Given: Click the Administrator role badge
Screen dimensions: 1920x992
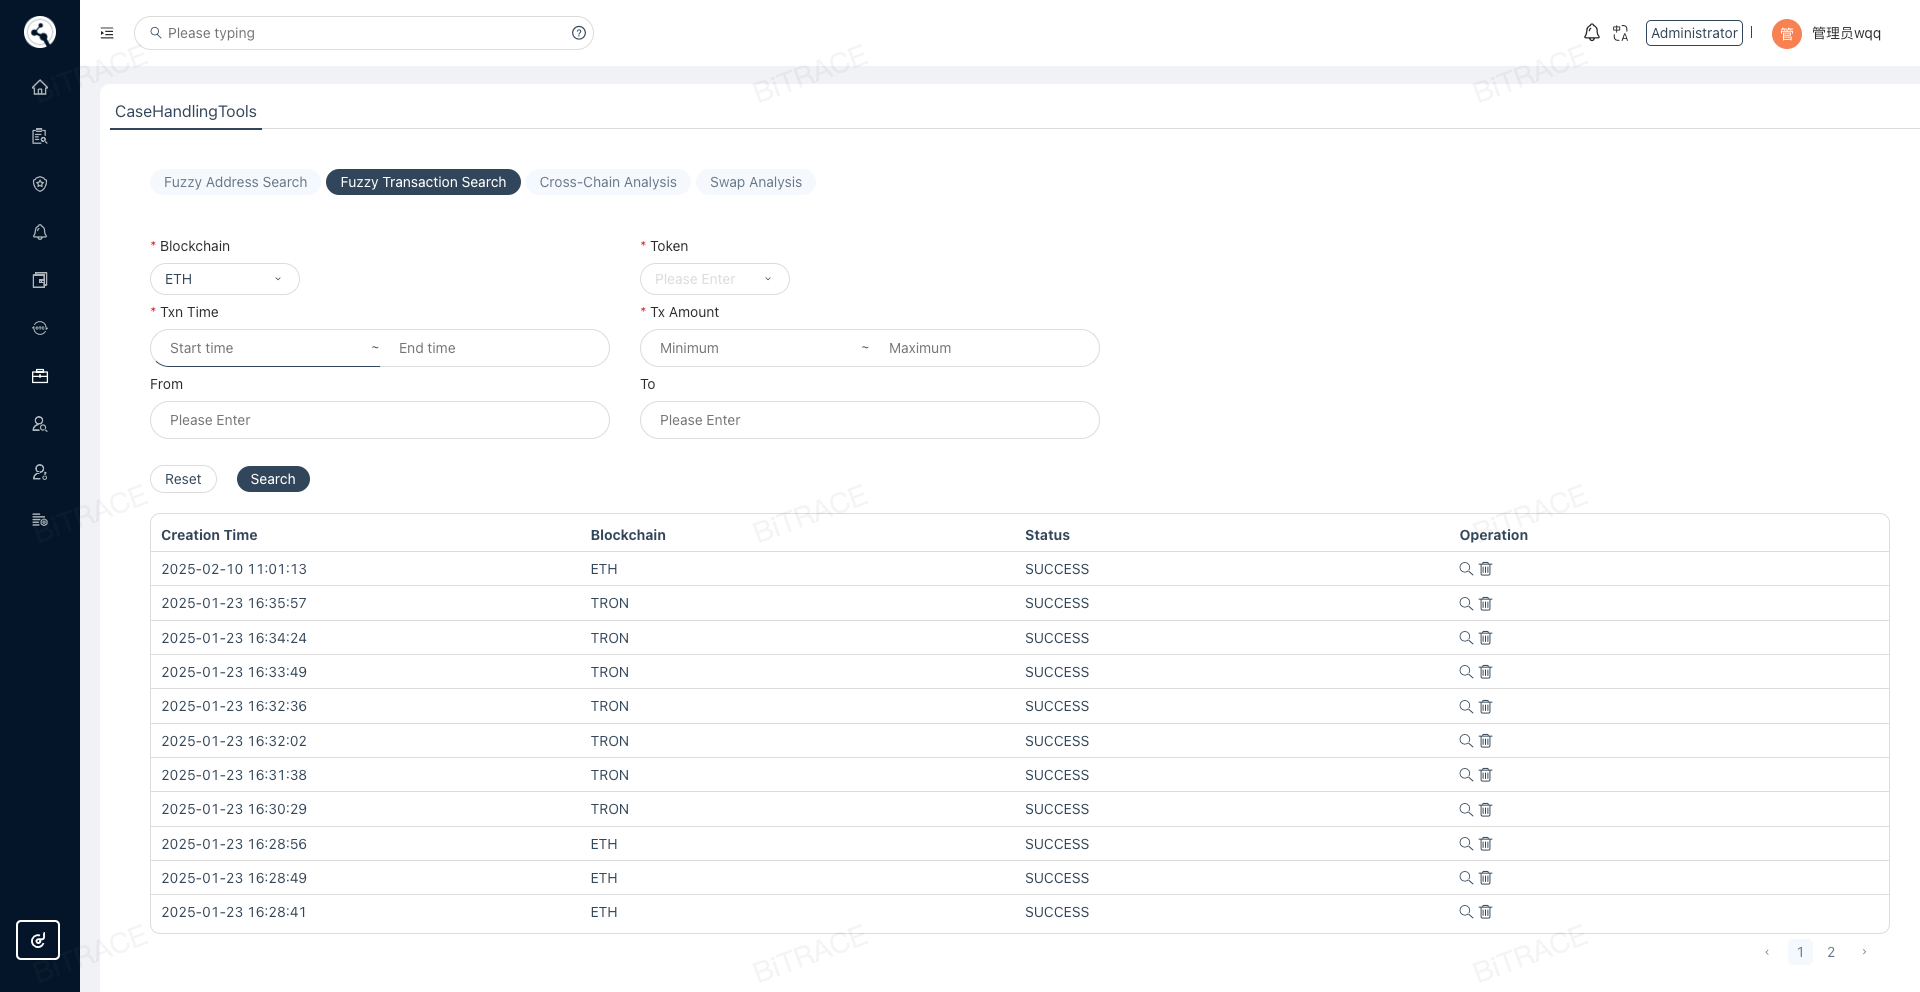Looking at the screenshot, I should pos(1694,33).
